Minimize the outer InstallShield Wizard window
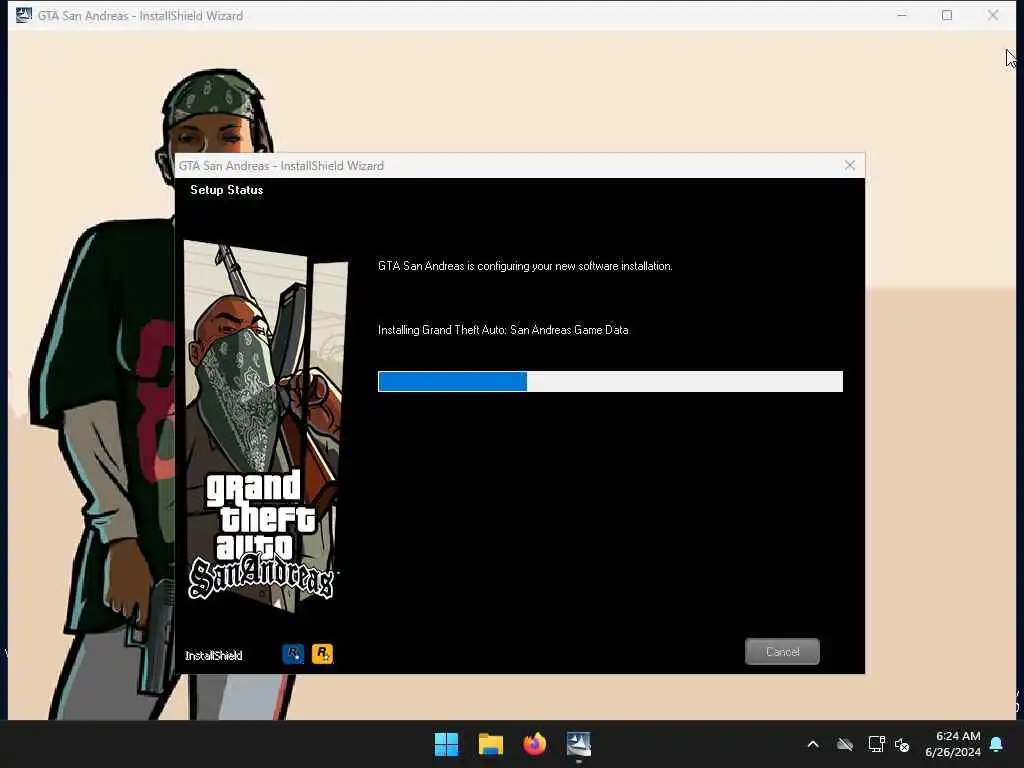Screen dimensions: 1024x768 (902, 15)
